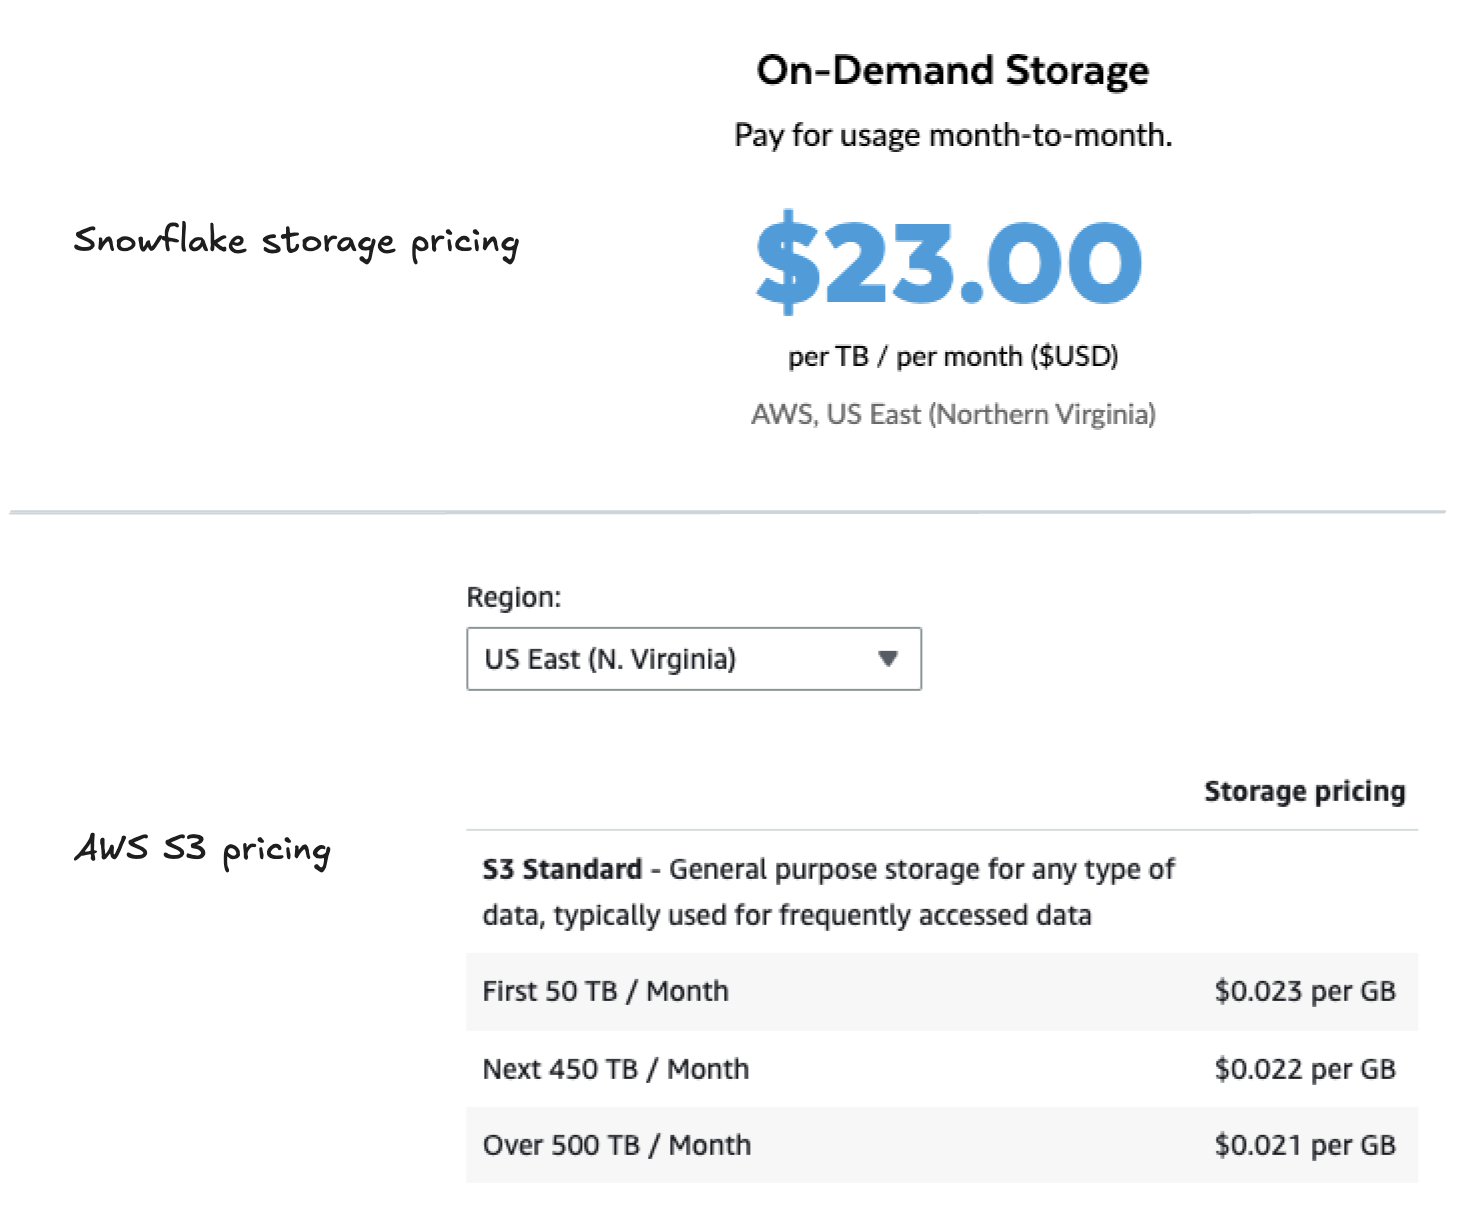Click 'per TB / per month ($USD)' text

pos(953,357)
